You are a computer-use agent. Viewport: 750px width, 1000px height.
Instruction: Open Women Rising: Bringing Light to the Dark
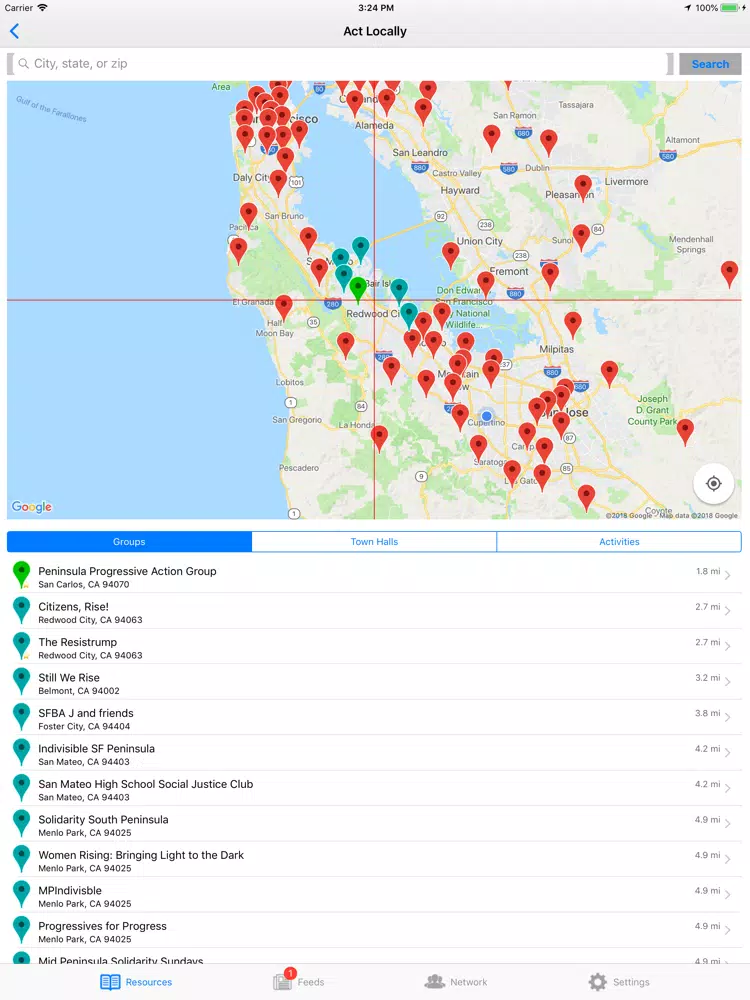(x=374, y=860)
